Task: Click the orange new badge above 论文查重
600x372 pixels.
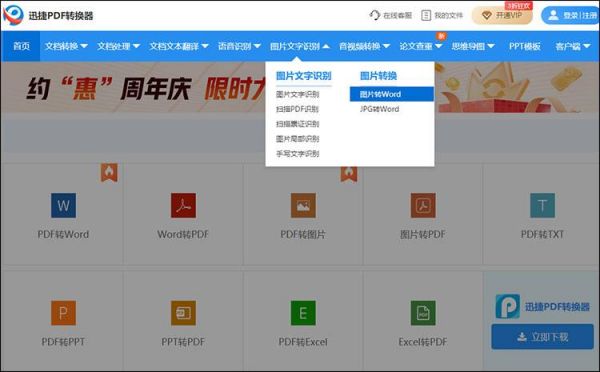Action: pyautogui.click(x=441, y=36)
